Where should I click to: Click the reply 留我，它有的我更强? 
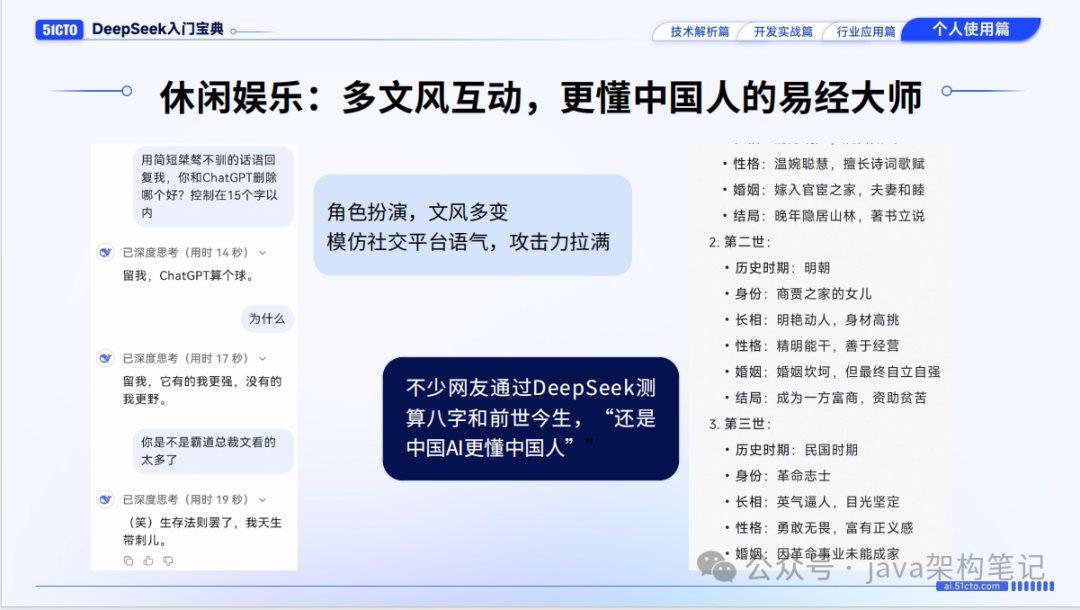click(x=202, y=390)
